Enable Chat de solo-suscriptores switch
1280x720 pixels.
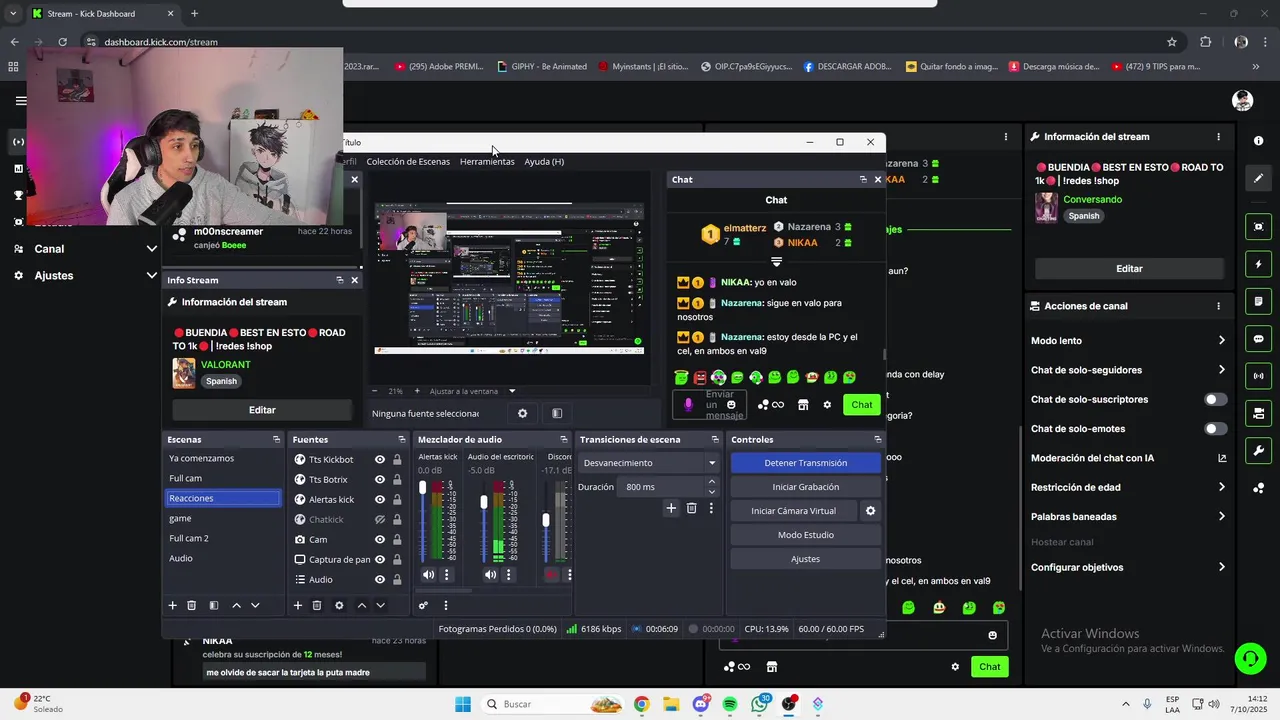[1215, 400]
